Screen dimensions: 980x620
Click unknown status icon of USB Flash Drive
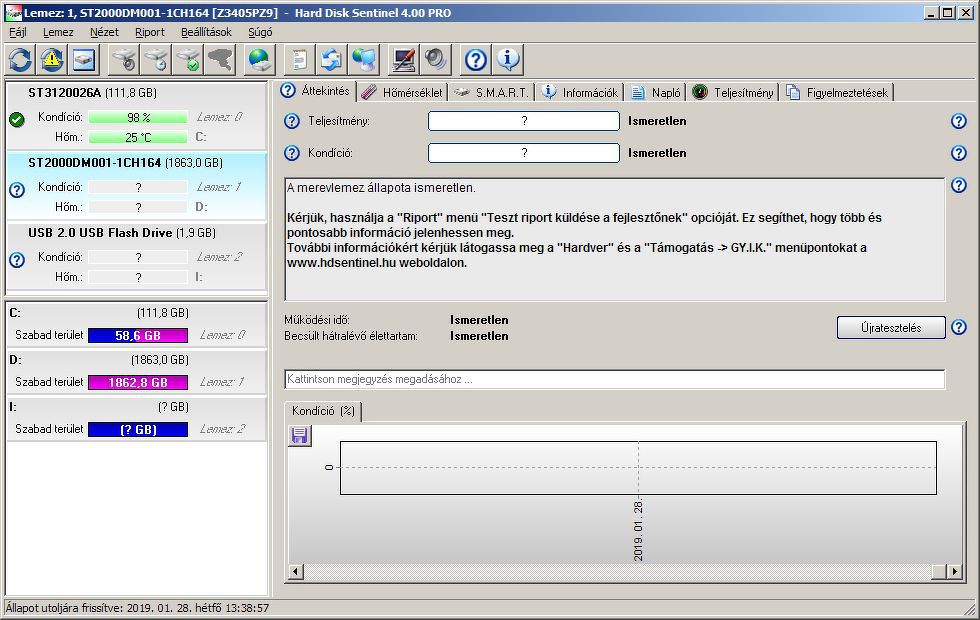click(17, 259)
